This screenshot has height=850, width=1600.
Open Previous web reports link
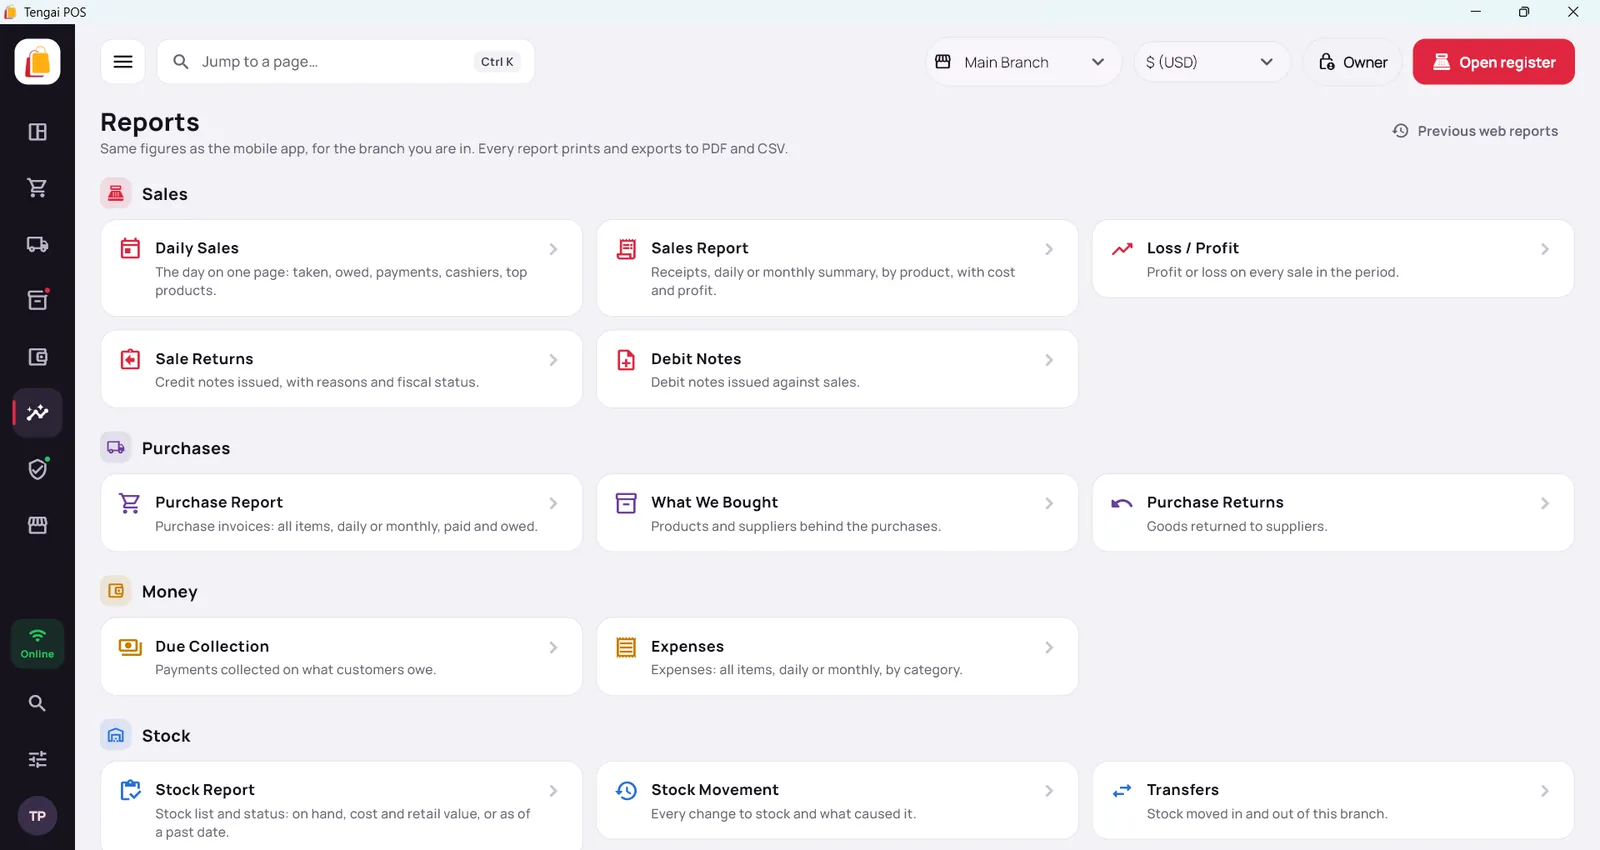point(1475,131)
